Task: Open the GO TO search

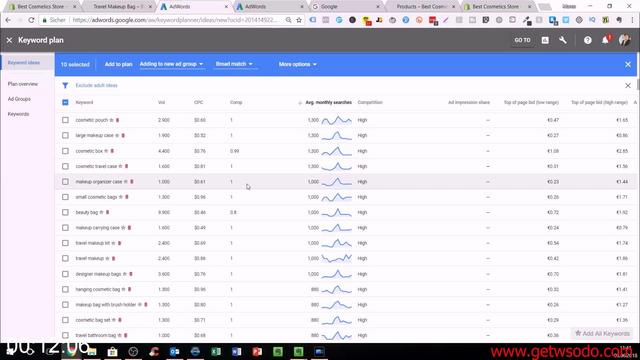Action: click(522, 40)
